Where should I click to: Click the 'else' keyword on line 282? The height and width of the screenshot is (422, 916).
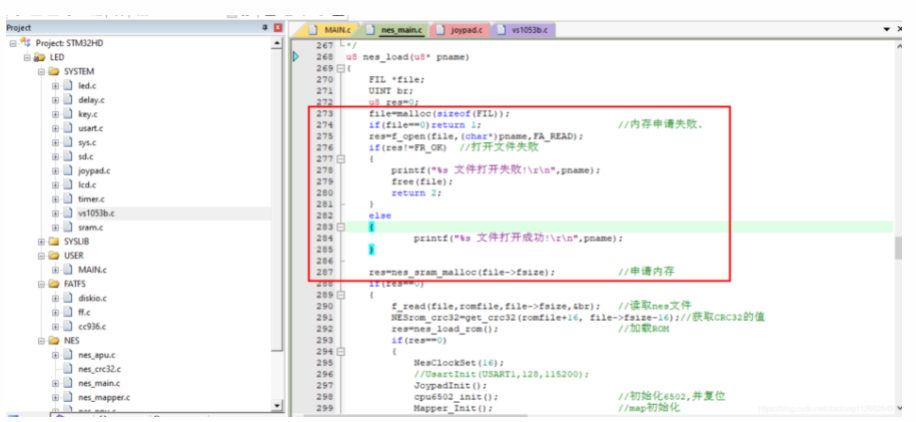click(x=380, y=216)
